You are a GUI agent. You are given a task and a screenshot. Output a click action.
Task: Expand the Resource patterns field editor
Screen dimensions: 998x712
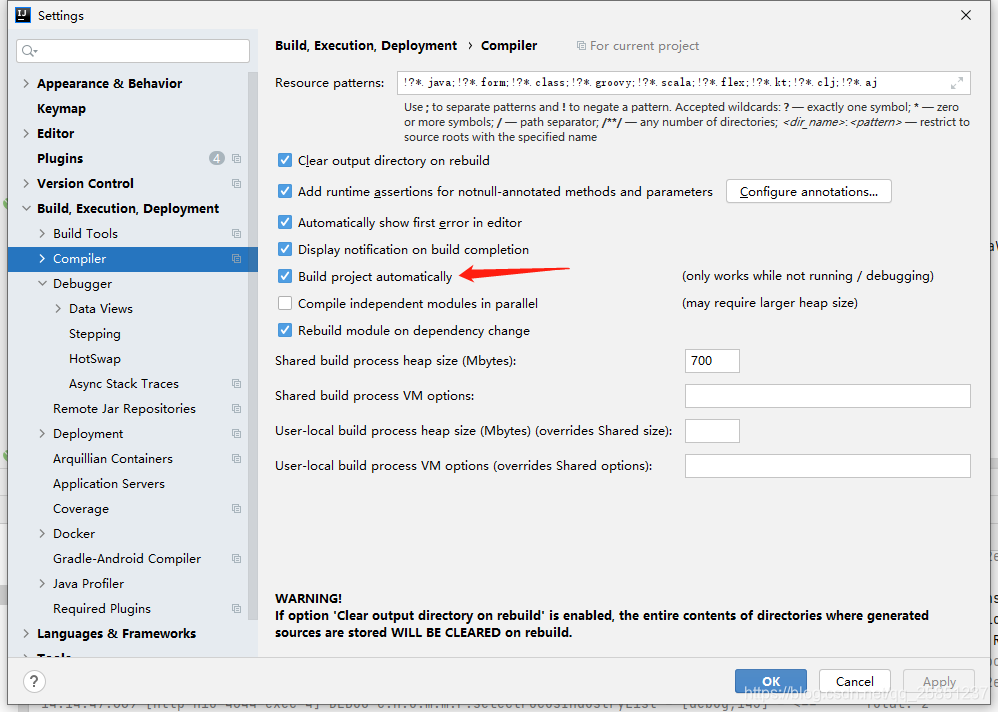pos(957,83)
